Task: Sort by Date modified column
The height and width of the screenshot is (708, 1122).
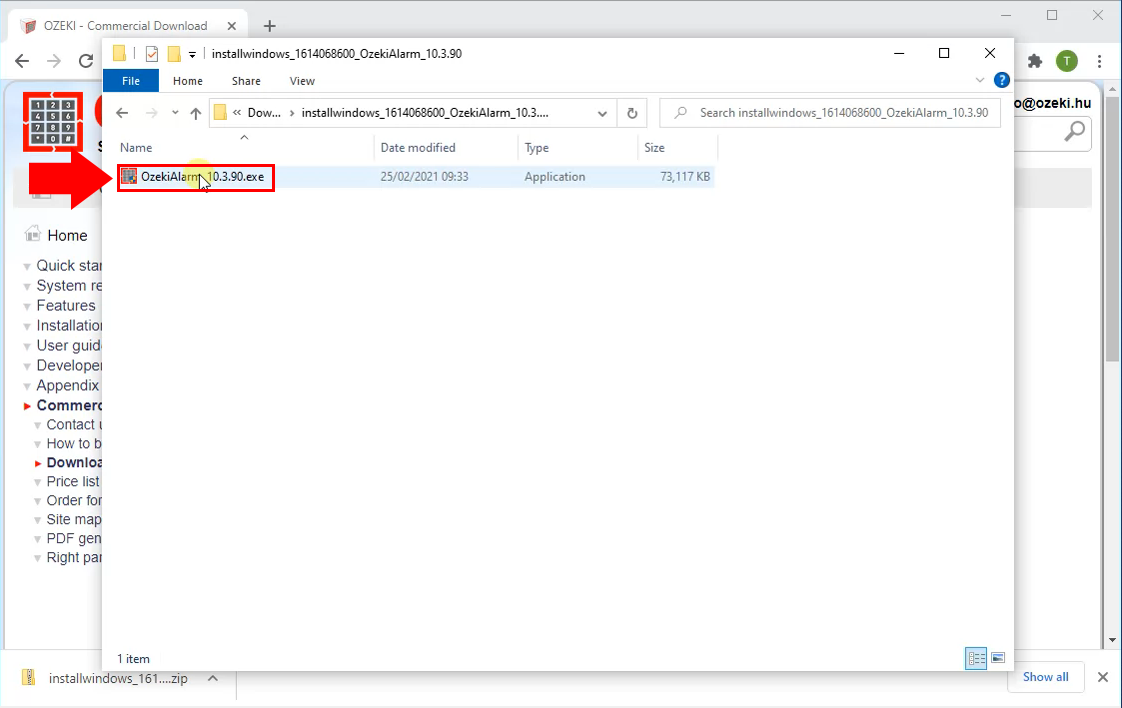Action: (446, 147)
